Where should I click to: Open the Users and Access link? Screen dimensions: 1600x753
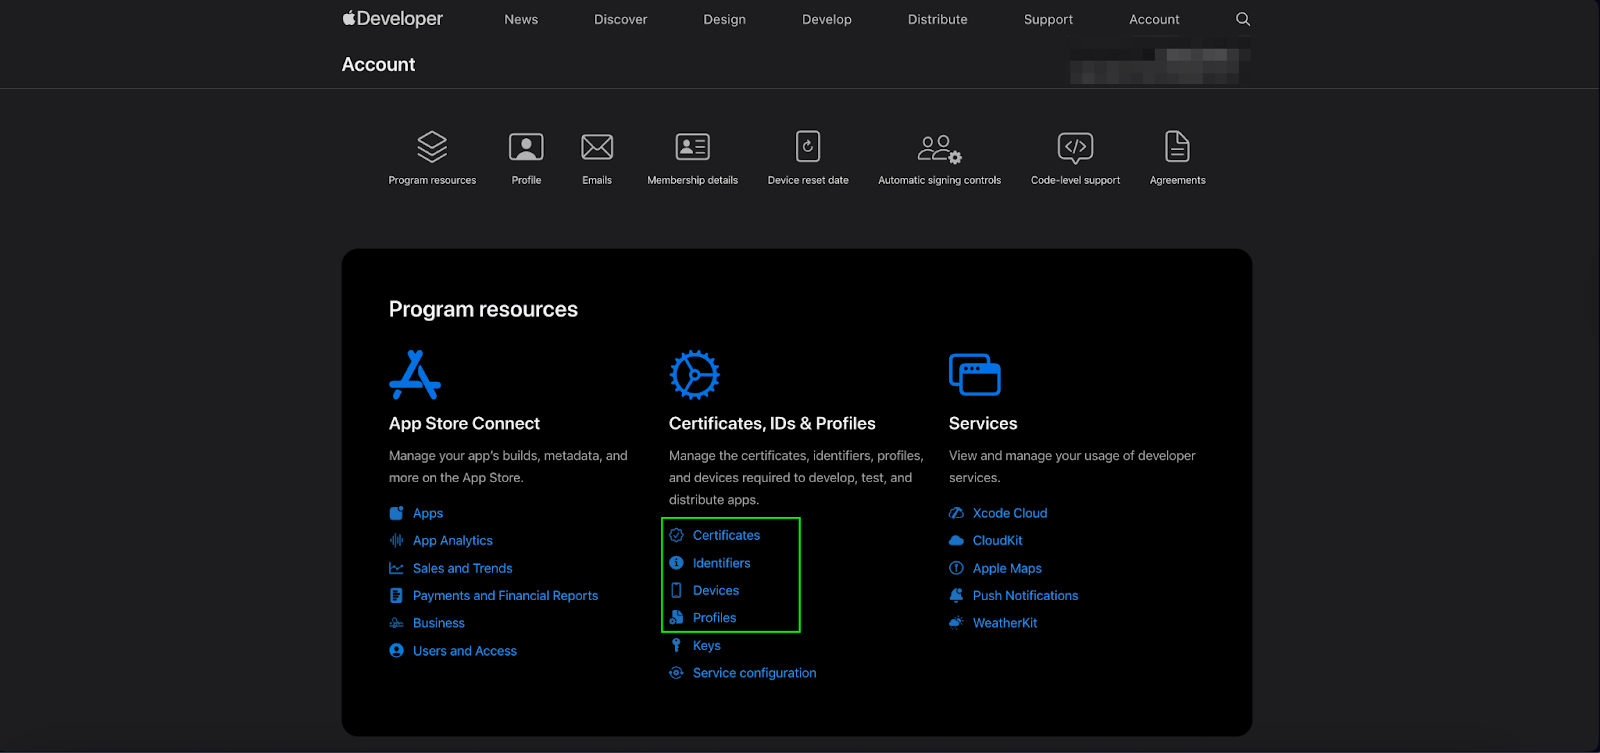(465, 651)
